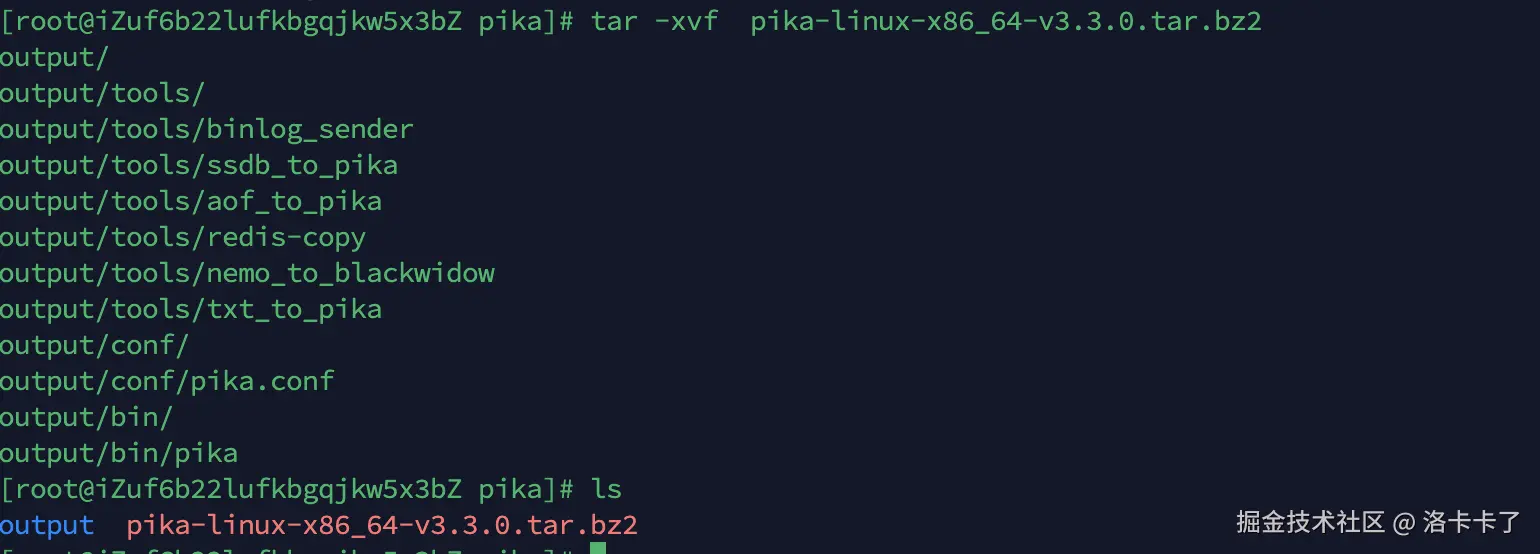The height and width of the screenshot is (554, 1540).
Task: Click the output/tools/ssdb_to_pika line
Action: [199, 165]
